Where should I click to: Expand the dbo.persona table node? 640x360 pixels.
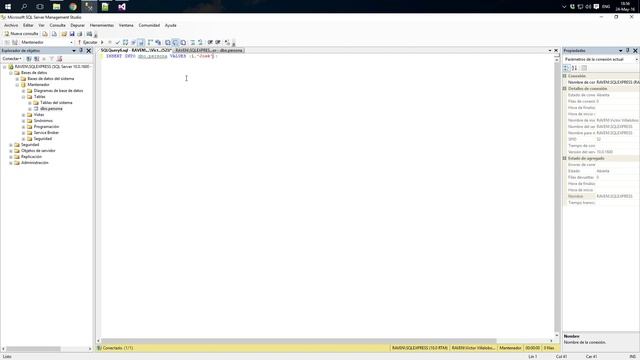(30, 109)
